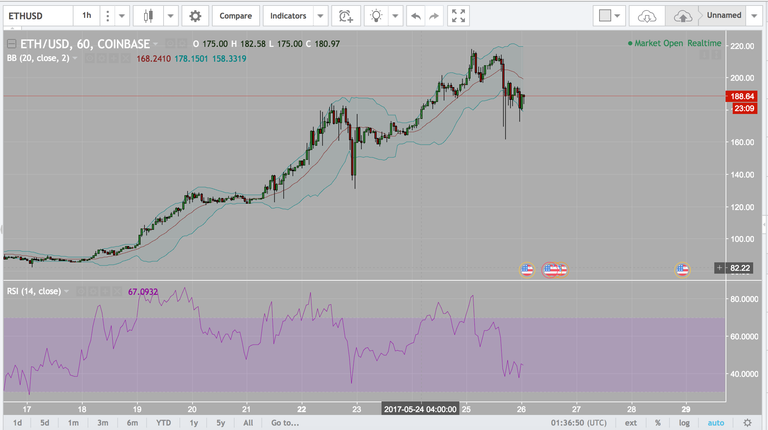
Task: Undo last action with left arrow
Action: 416,16
